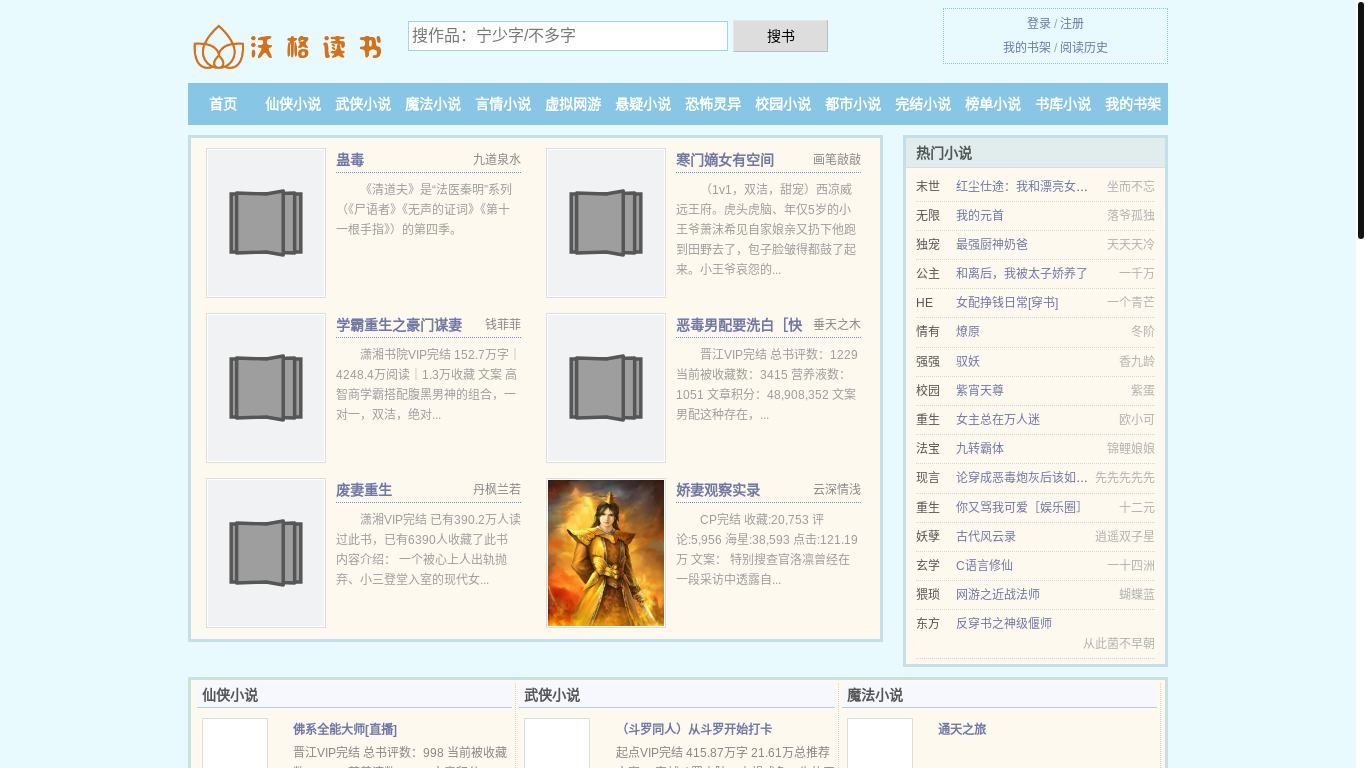Click the 通天之旅 cover thumbnail
This screenshot has height=768, width=1366.
(x=880, y=743)
